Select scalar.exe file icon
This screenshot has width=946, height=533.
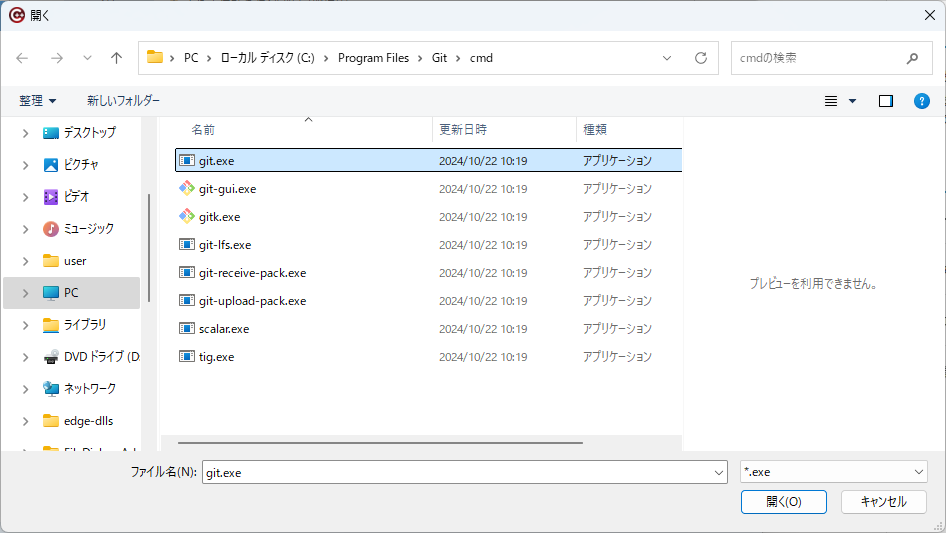pos(186,328)
